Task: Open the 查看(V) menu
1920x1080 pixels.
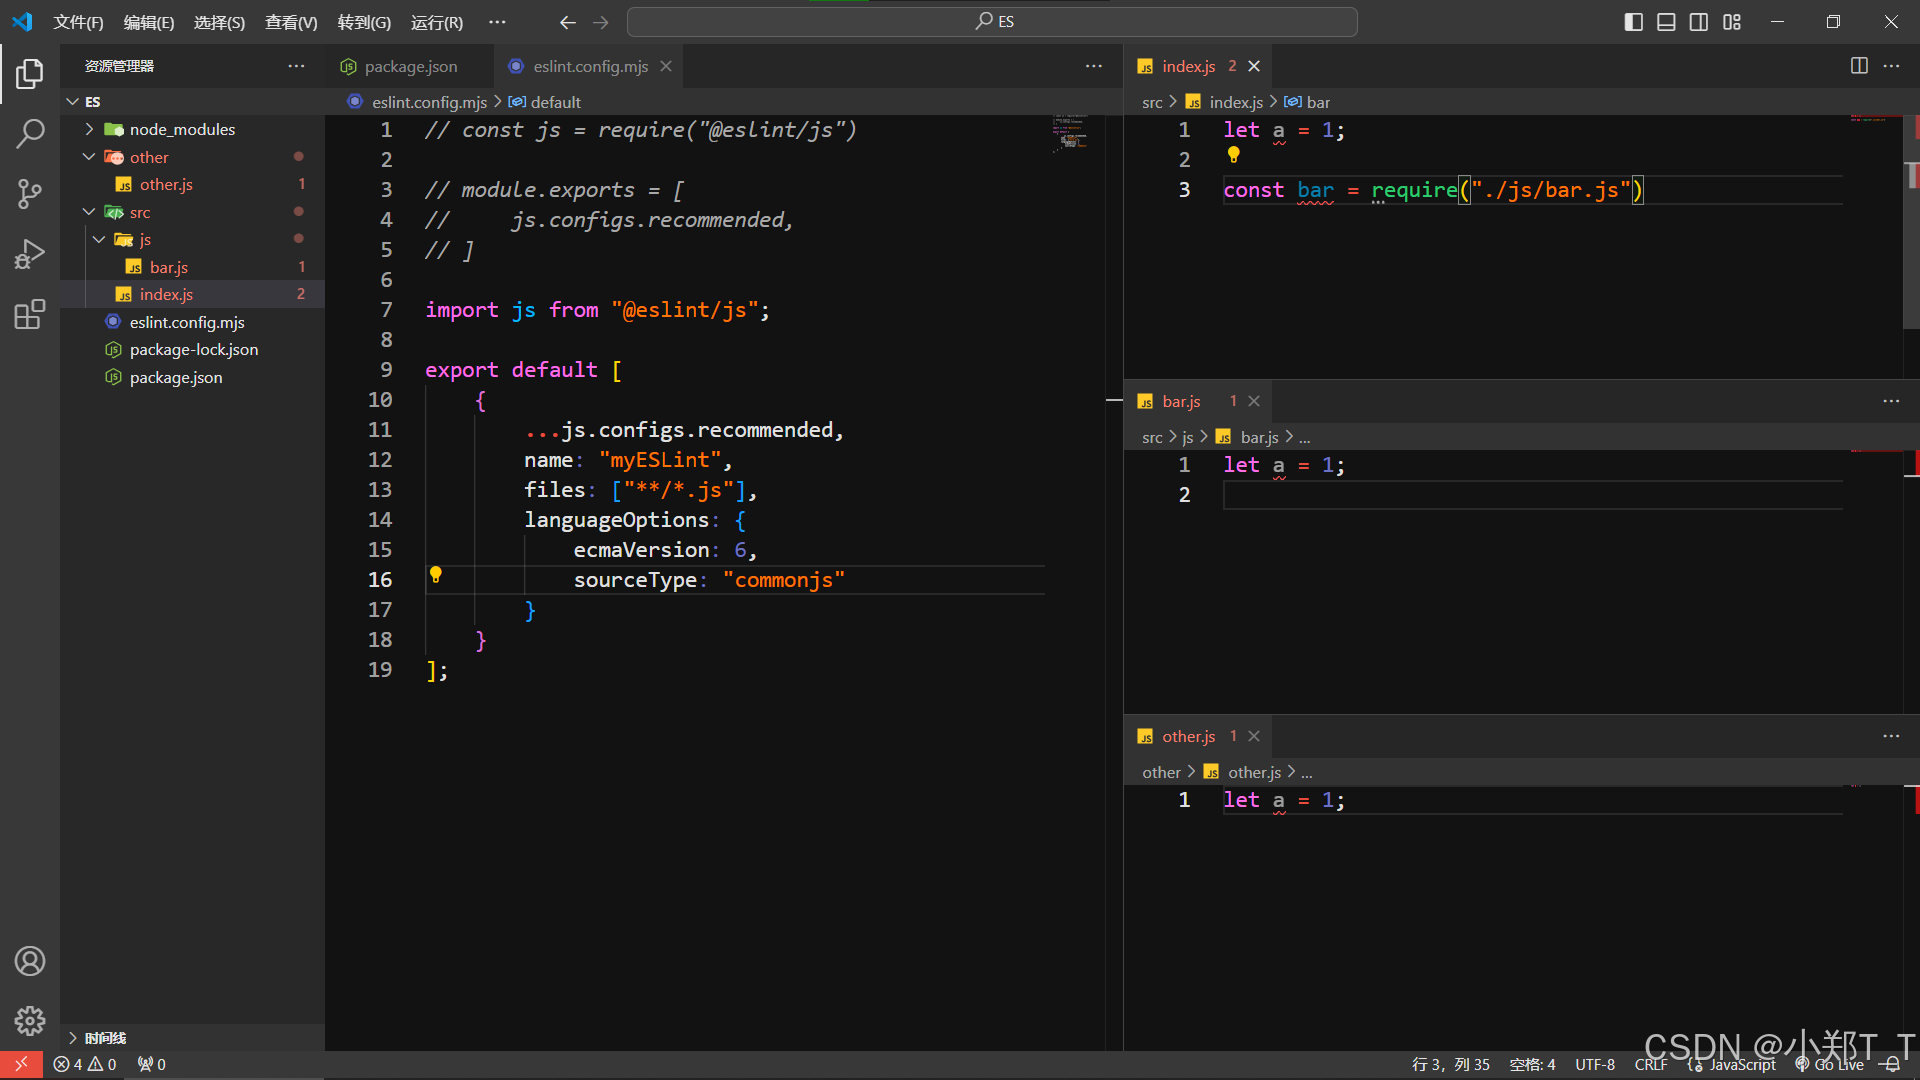Action: [x=291, y=22]
